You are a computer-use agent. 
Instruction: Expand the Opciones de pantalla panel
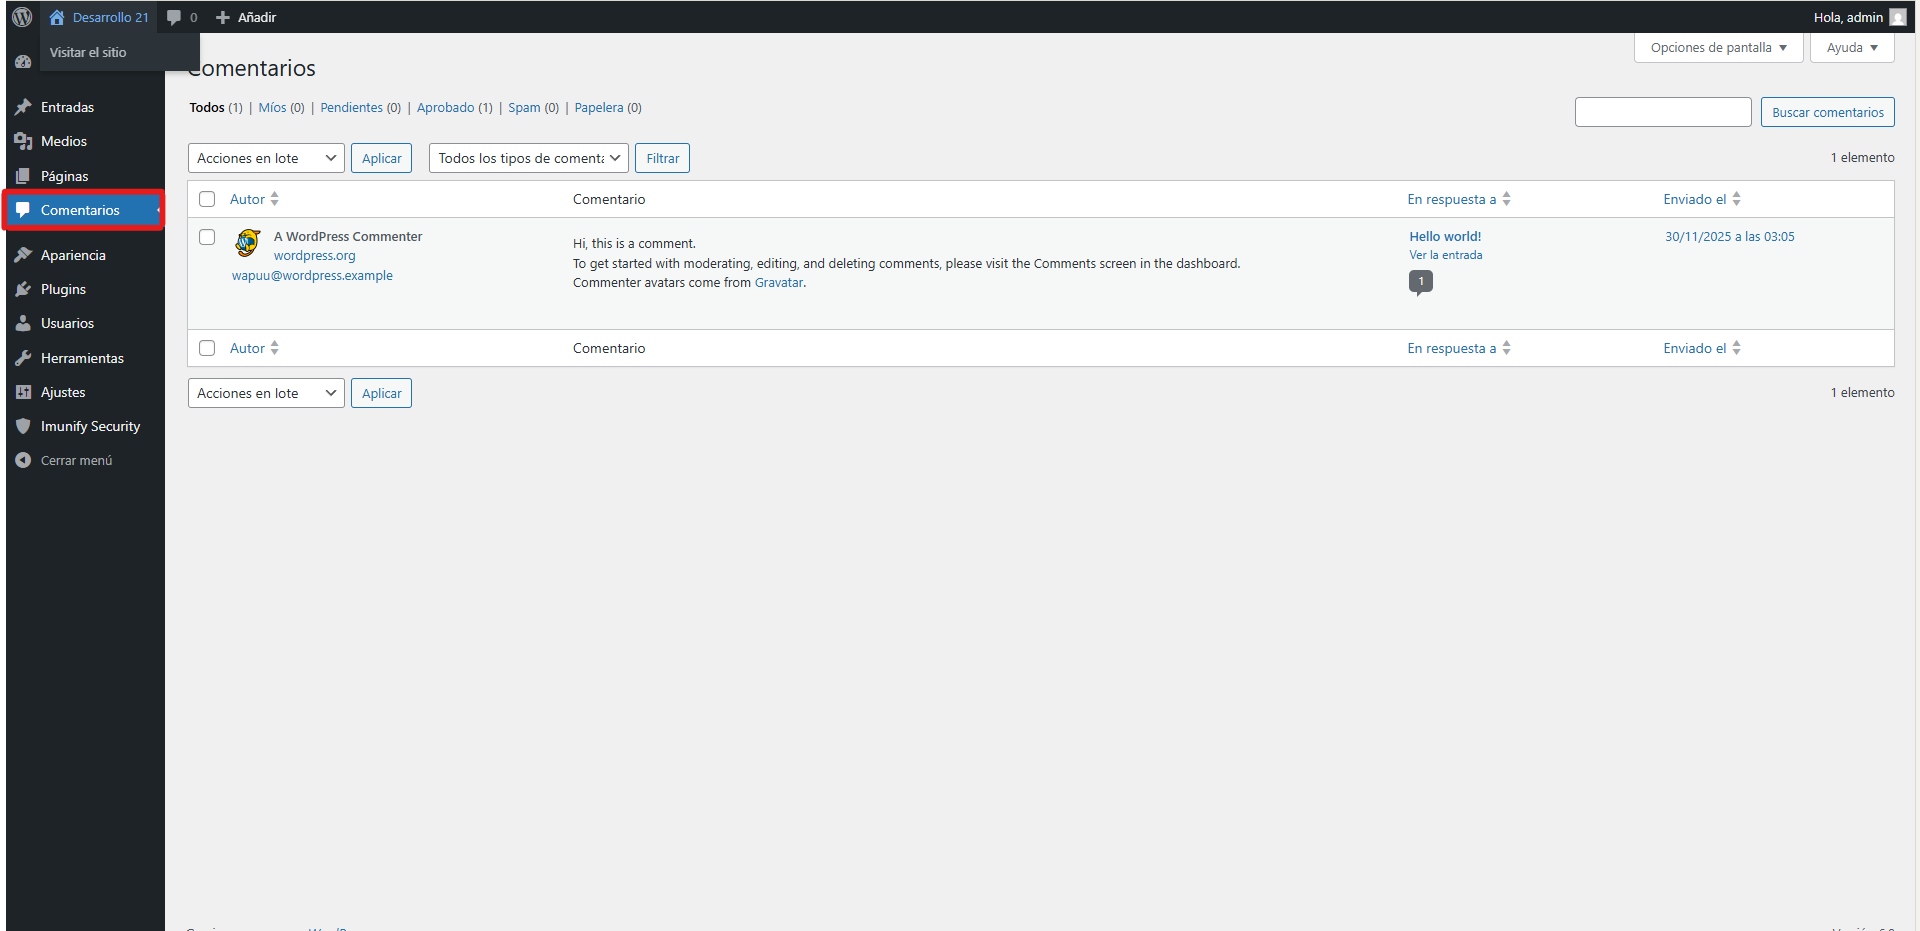click(x=1718, y=47)
